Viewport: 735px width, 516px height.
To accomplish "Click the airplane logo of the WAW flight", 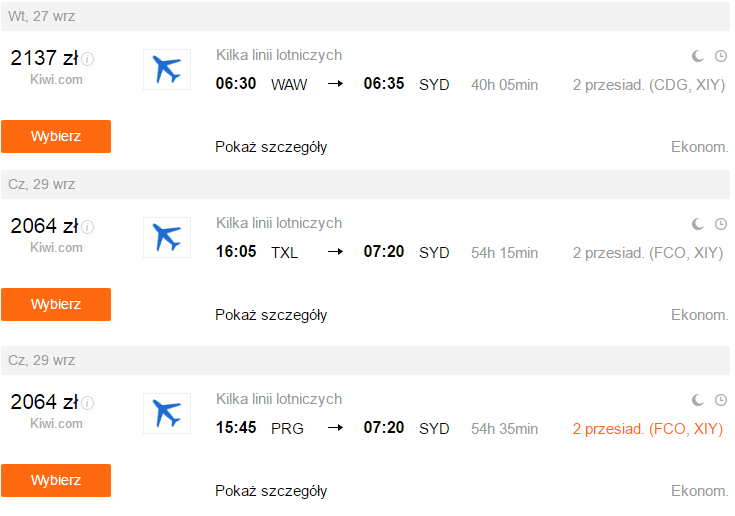I will (167, 69).
